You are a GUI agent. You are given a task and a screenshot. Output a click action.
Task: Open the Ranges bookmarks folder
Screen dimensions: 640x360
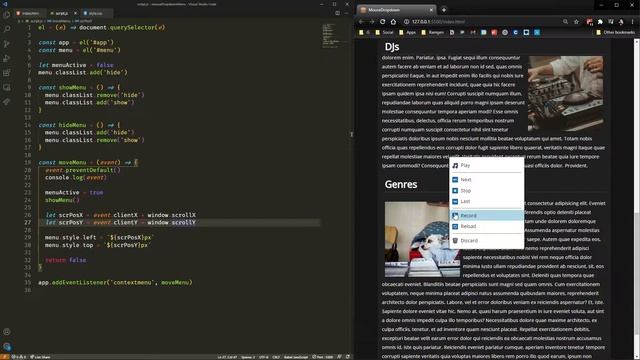pos(433,32)
